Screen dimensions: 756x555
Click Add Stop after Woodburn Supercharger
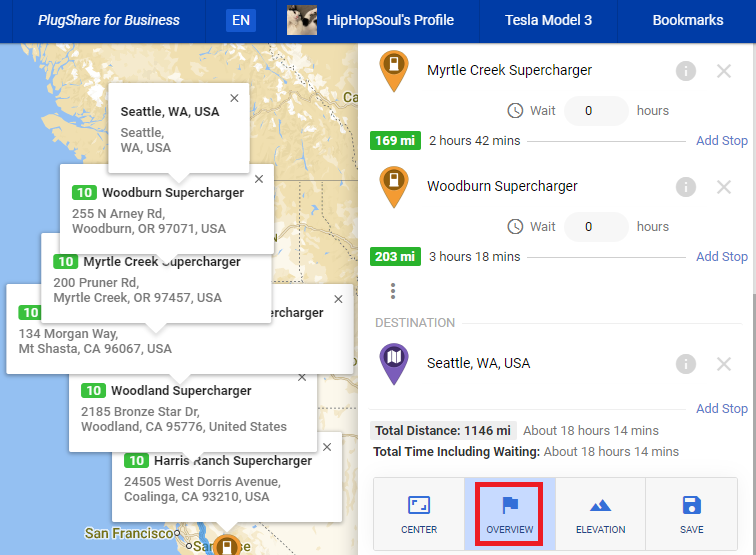722,257
